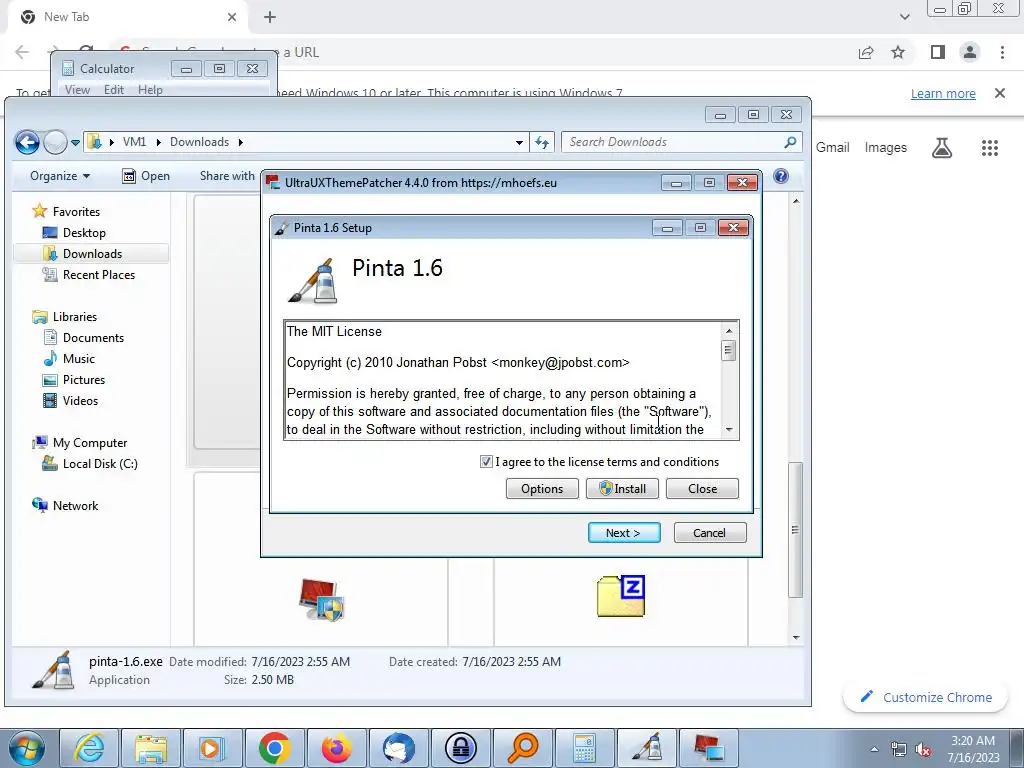This screenshot has width=1024, height=768.
Task: Open Windows Media Player from taskbar
Action: pyautogui.click(x=212, y=748)
